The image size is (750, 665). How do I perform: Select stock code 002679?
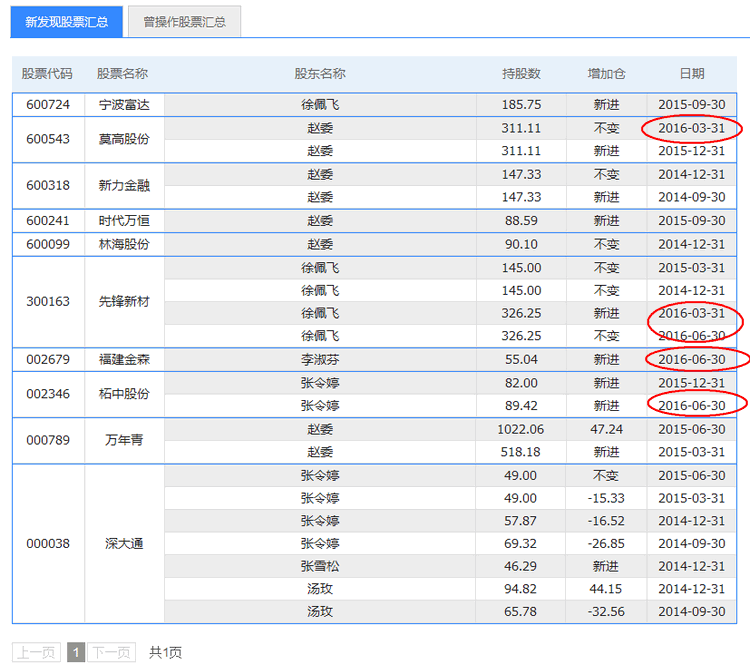click(48, 360)
